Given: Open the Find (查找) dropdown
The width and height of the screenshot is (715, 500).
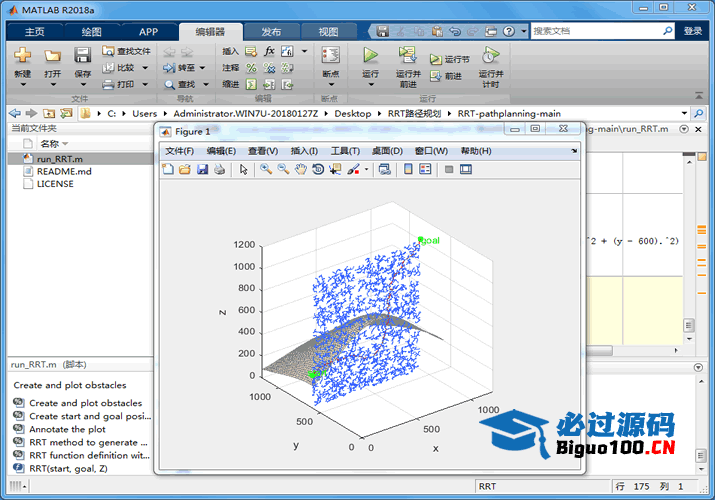Looking at the screenshot, I should 206,84.
